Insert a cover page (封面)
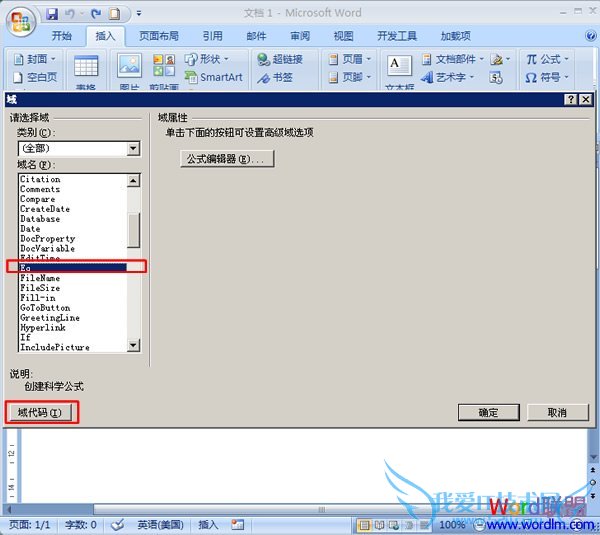Screen dimensions: 600x535 click(x=34, y=59)
